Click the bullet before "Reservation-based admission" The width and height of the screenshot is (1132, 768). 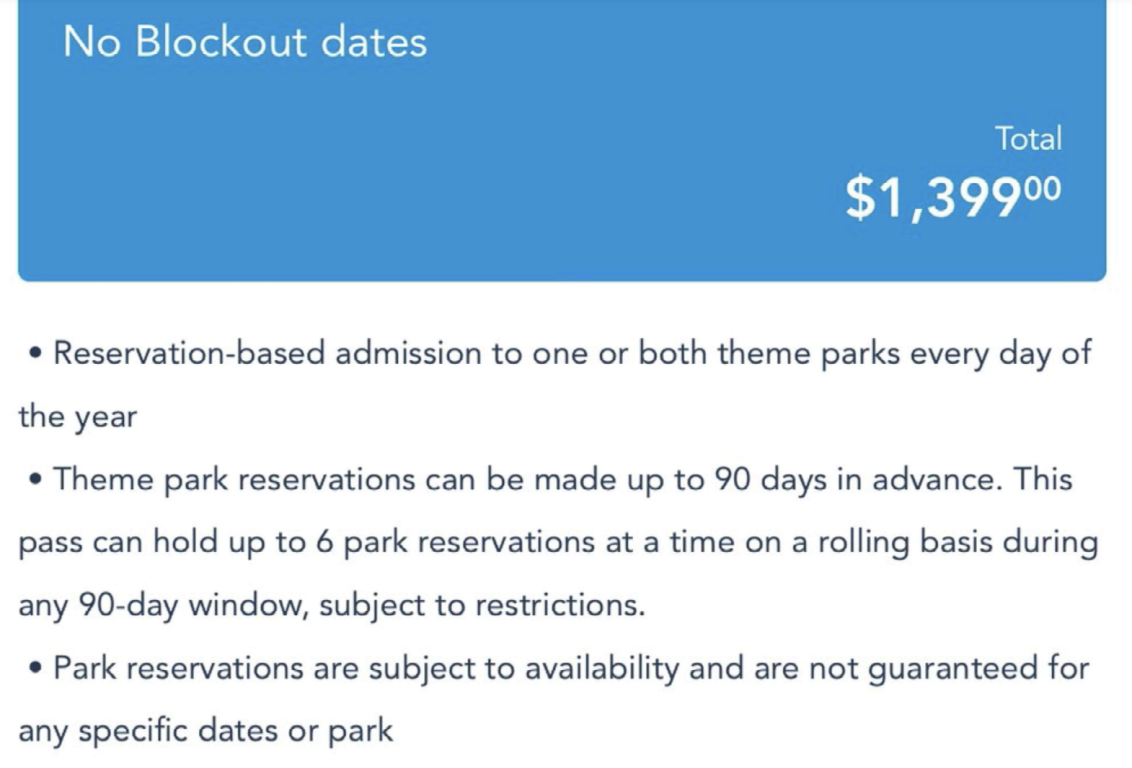(x=36, y=353)
